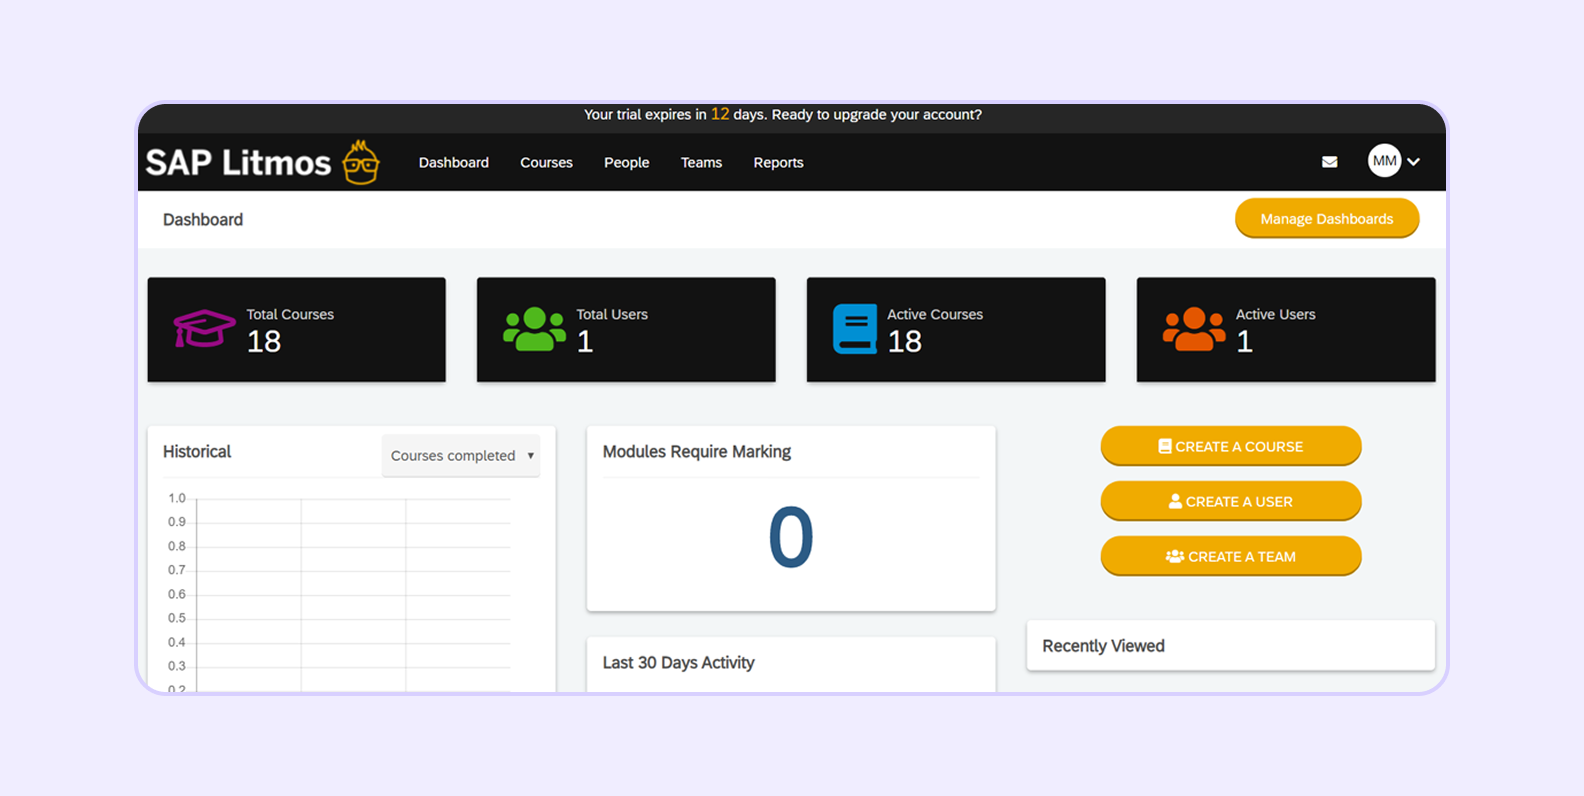Click the orange Active Users icon
This screenshot has width=1584, height=796.
tap(1194, 329)
